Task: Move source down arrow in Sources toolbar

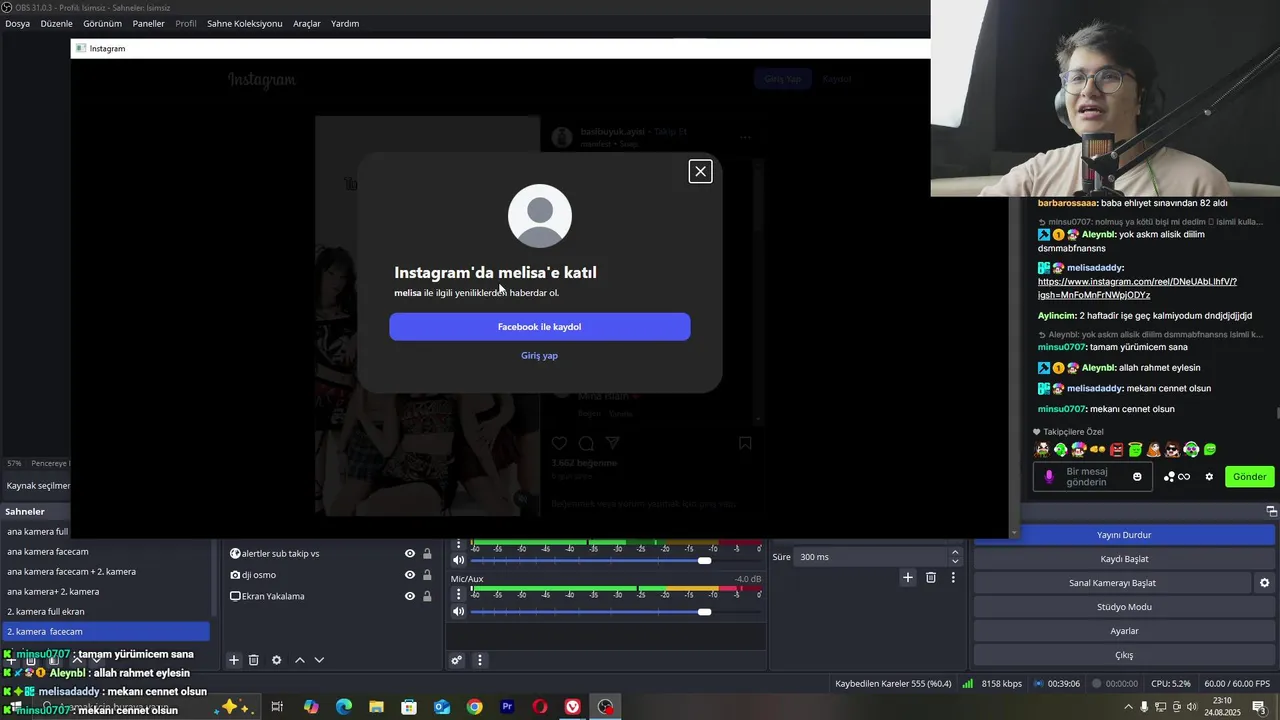Action: [x=319, y=660]
